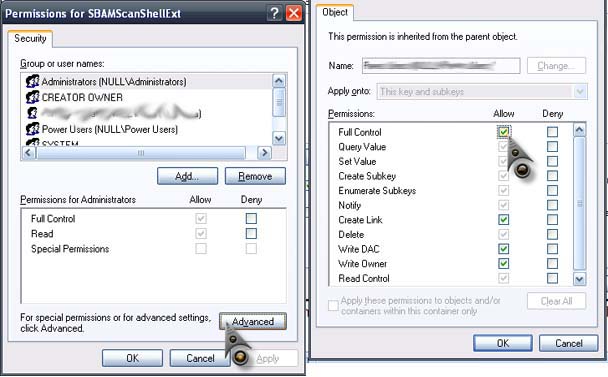Click the user list horizontal scrollbar thumb

141,153
